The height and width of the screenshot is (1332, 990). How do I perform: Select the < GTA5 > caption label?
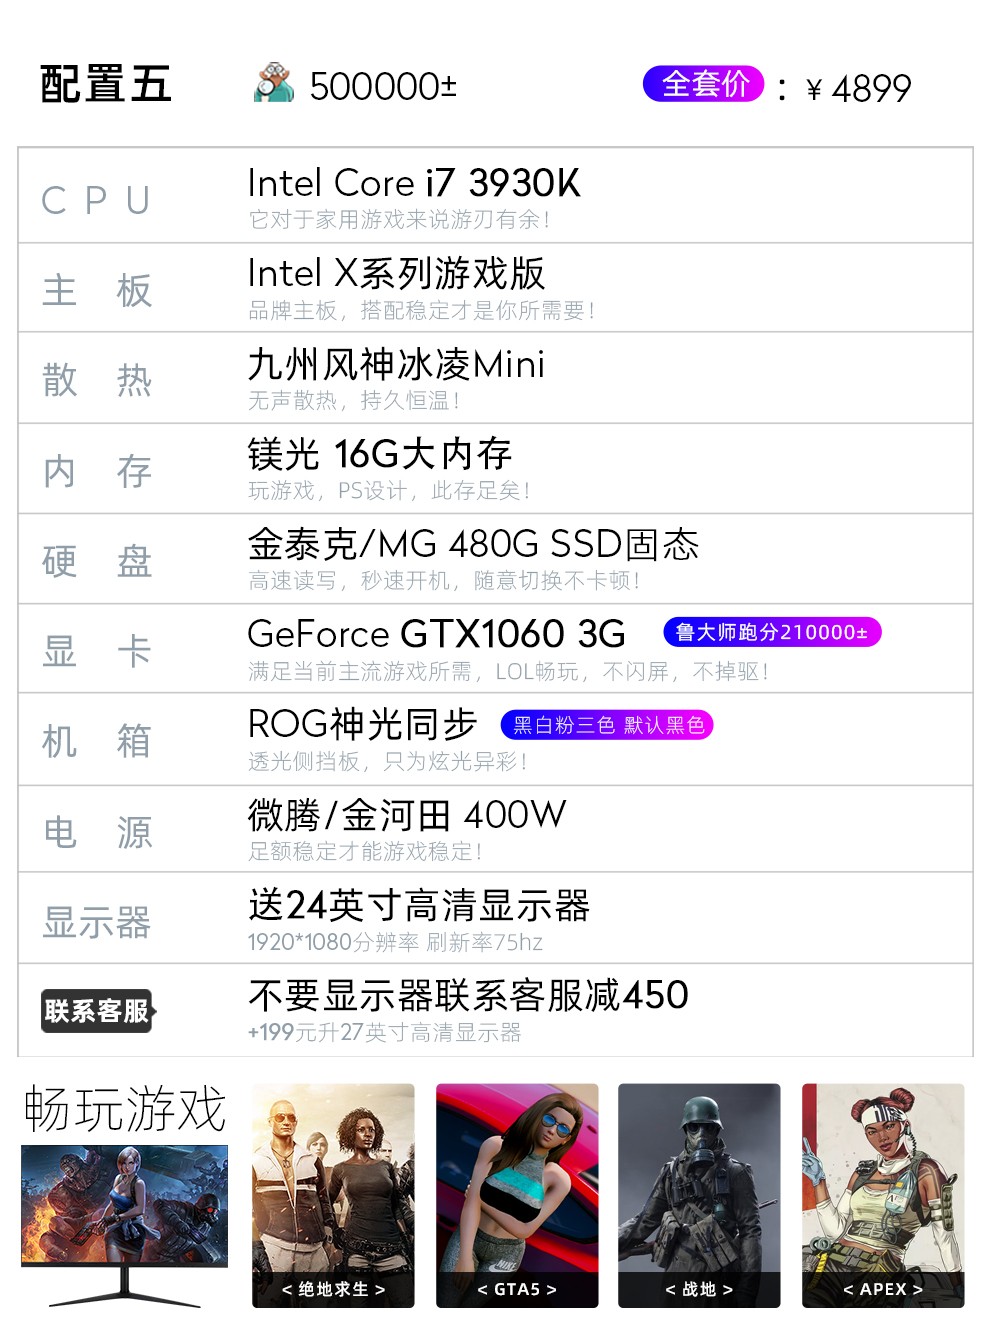click(517, 1290)
